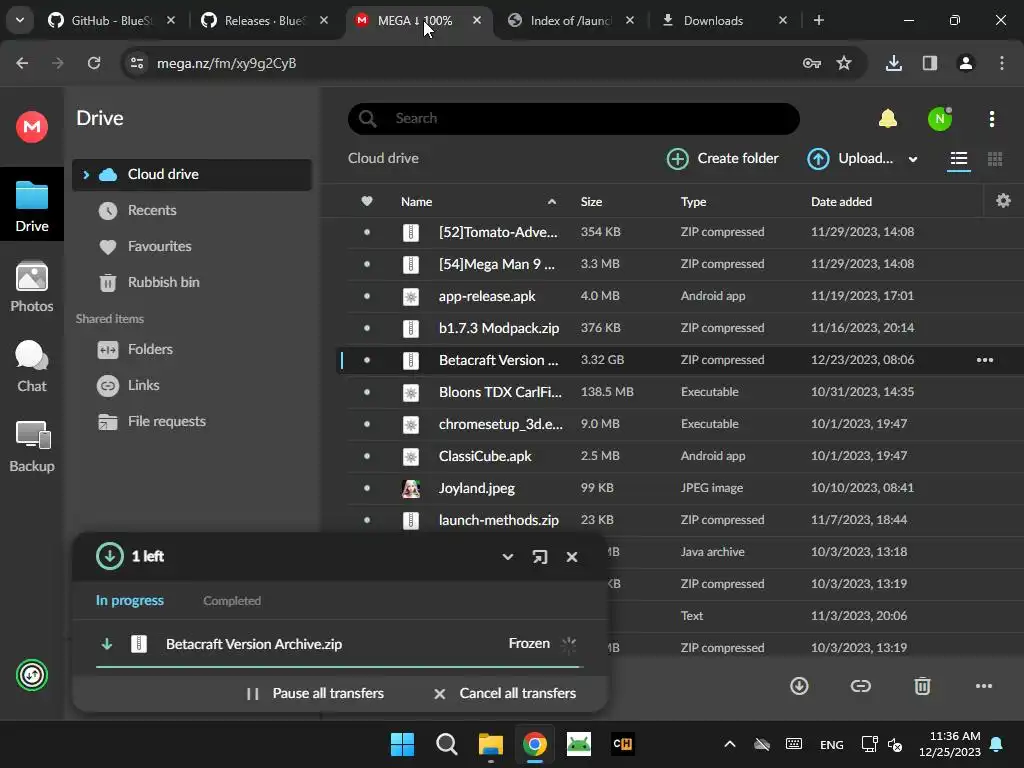
Task: Sort by Name column arrow
Action: pyautogui.click(x=552, y=202)
